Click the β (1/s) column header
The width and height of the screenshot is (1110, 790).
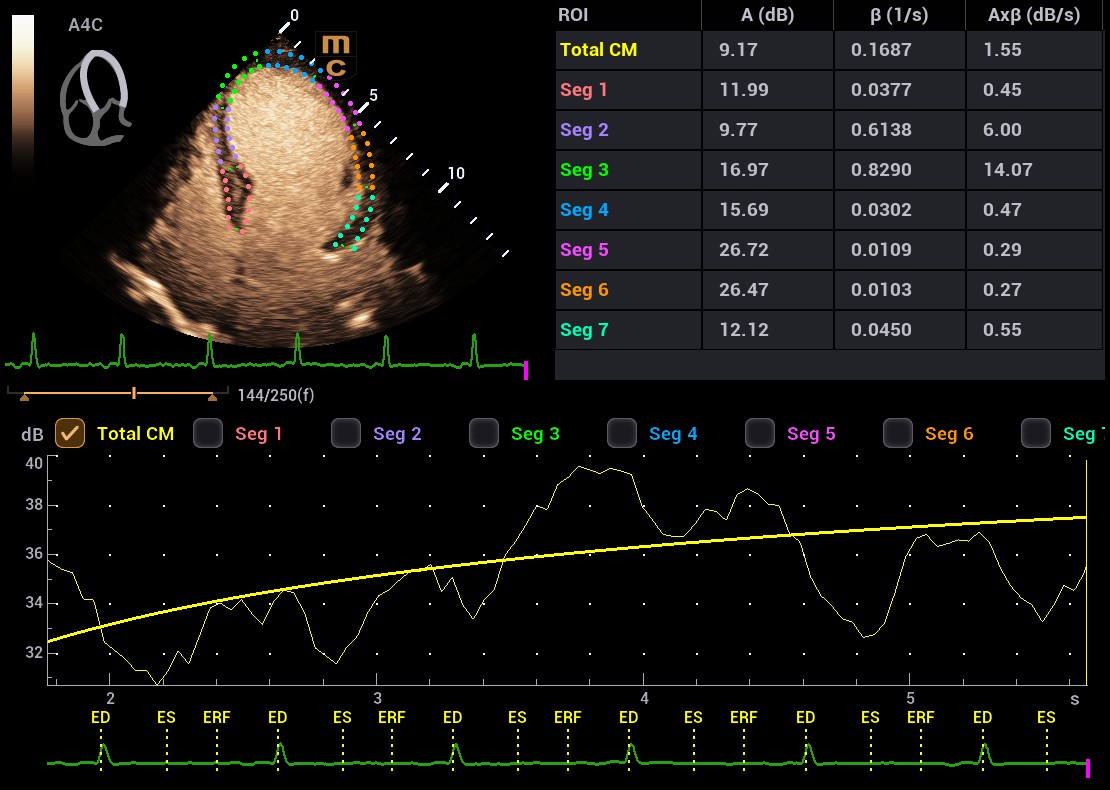coord(899,15)
